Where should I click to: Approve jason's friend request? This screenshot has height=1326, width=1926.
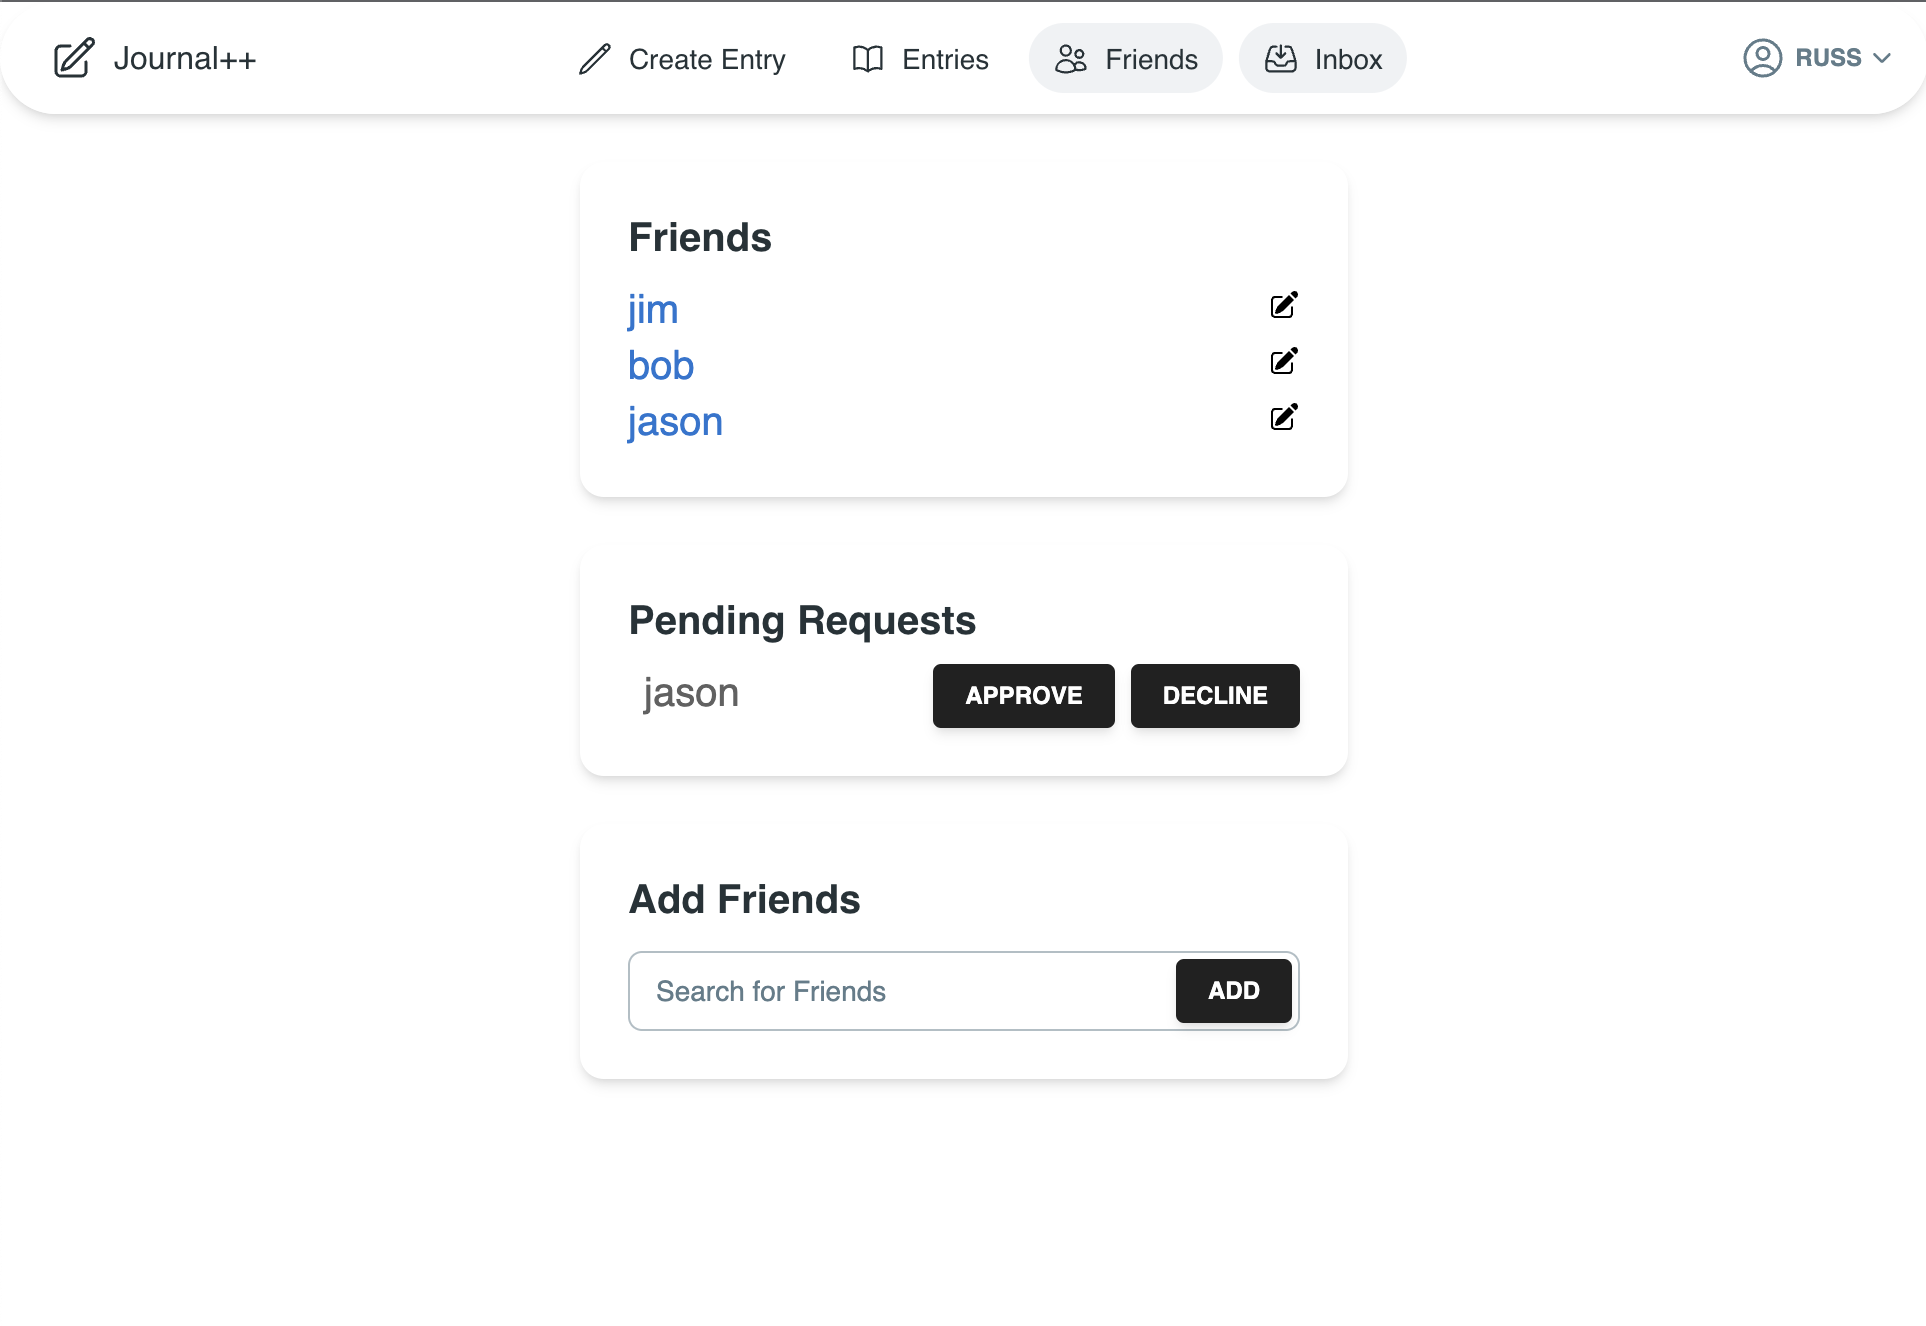[x=1022, y=695]
